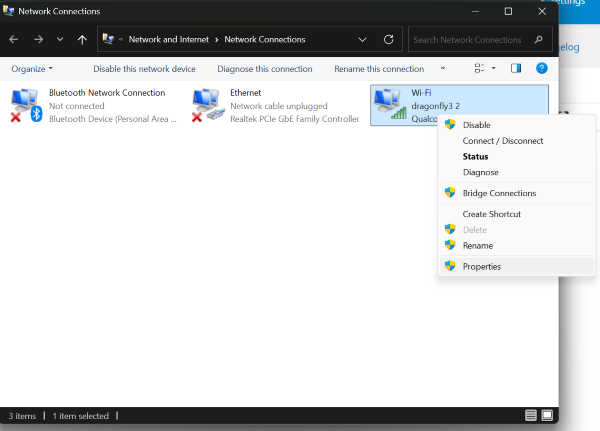The image size is (600, 431).
Task: Switch to details view in status bar
Action: click(530, 415)
